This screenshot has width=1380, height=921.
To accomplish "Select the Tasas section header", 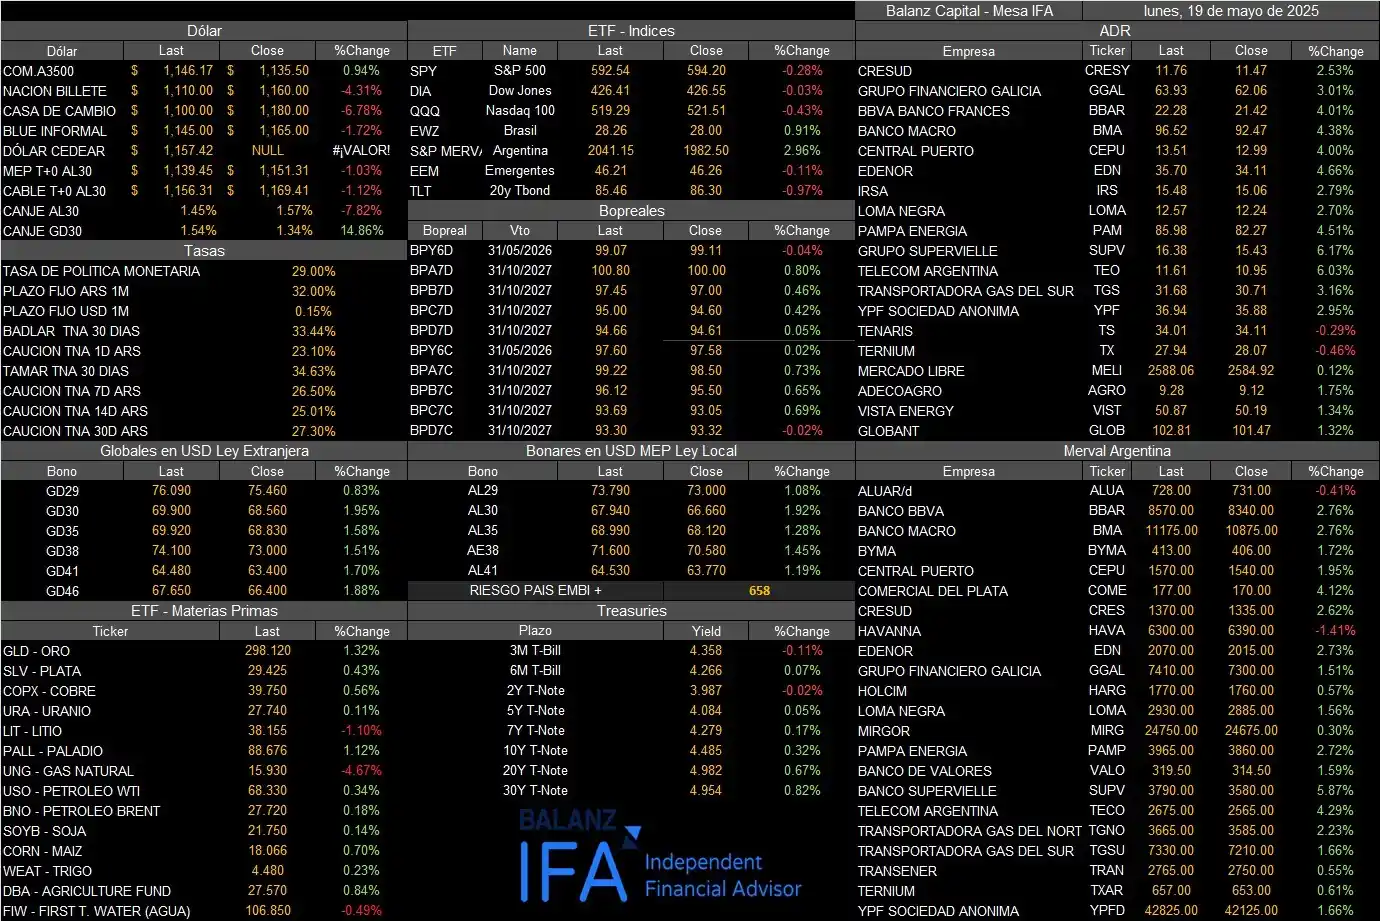I will tap(204, 251).
